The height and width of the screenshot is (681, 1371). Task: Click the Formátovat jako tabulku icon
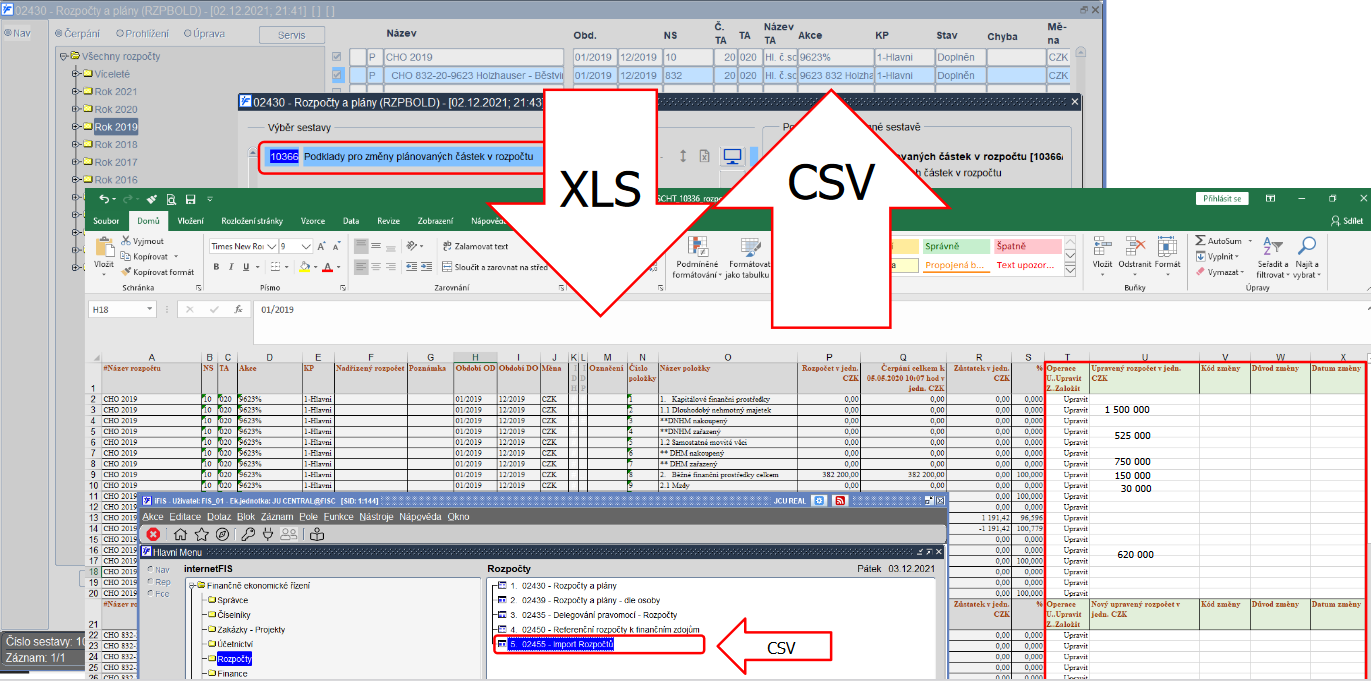point(751,246)
